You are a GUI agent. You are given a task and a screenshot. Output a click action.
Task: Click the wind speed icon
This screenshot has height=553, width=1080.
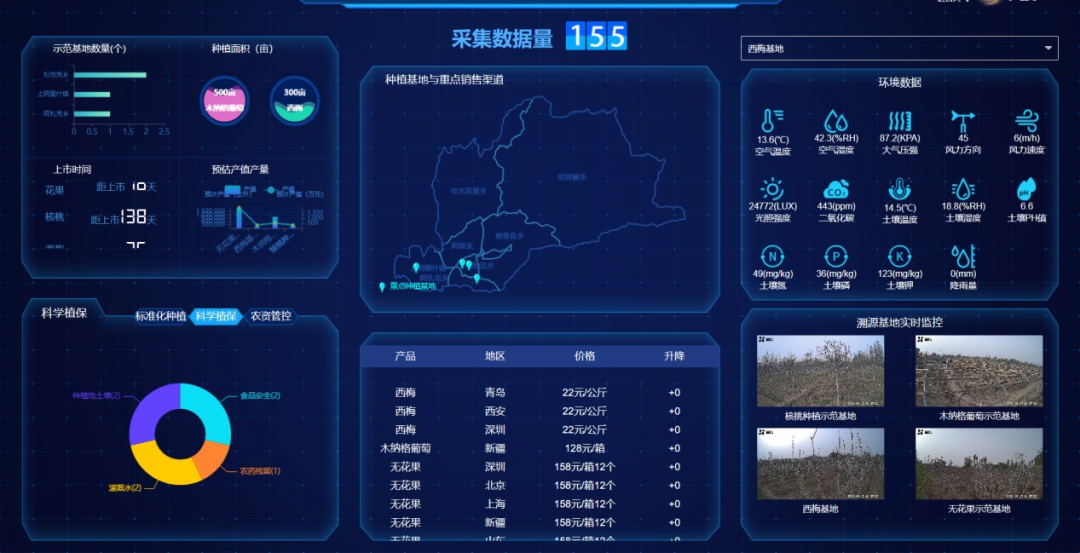(x=1026, y=121)
